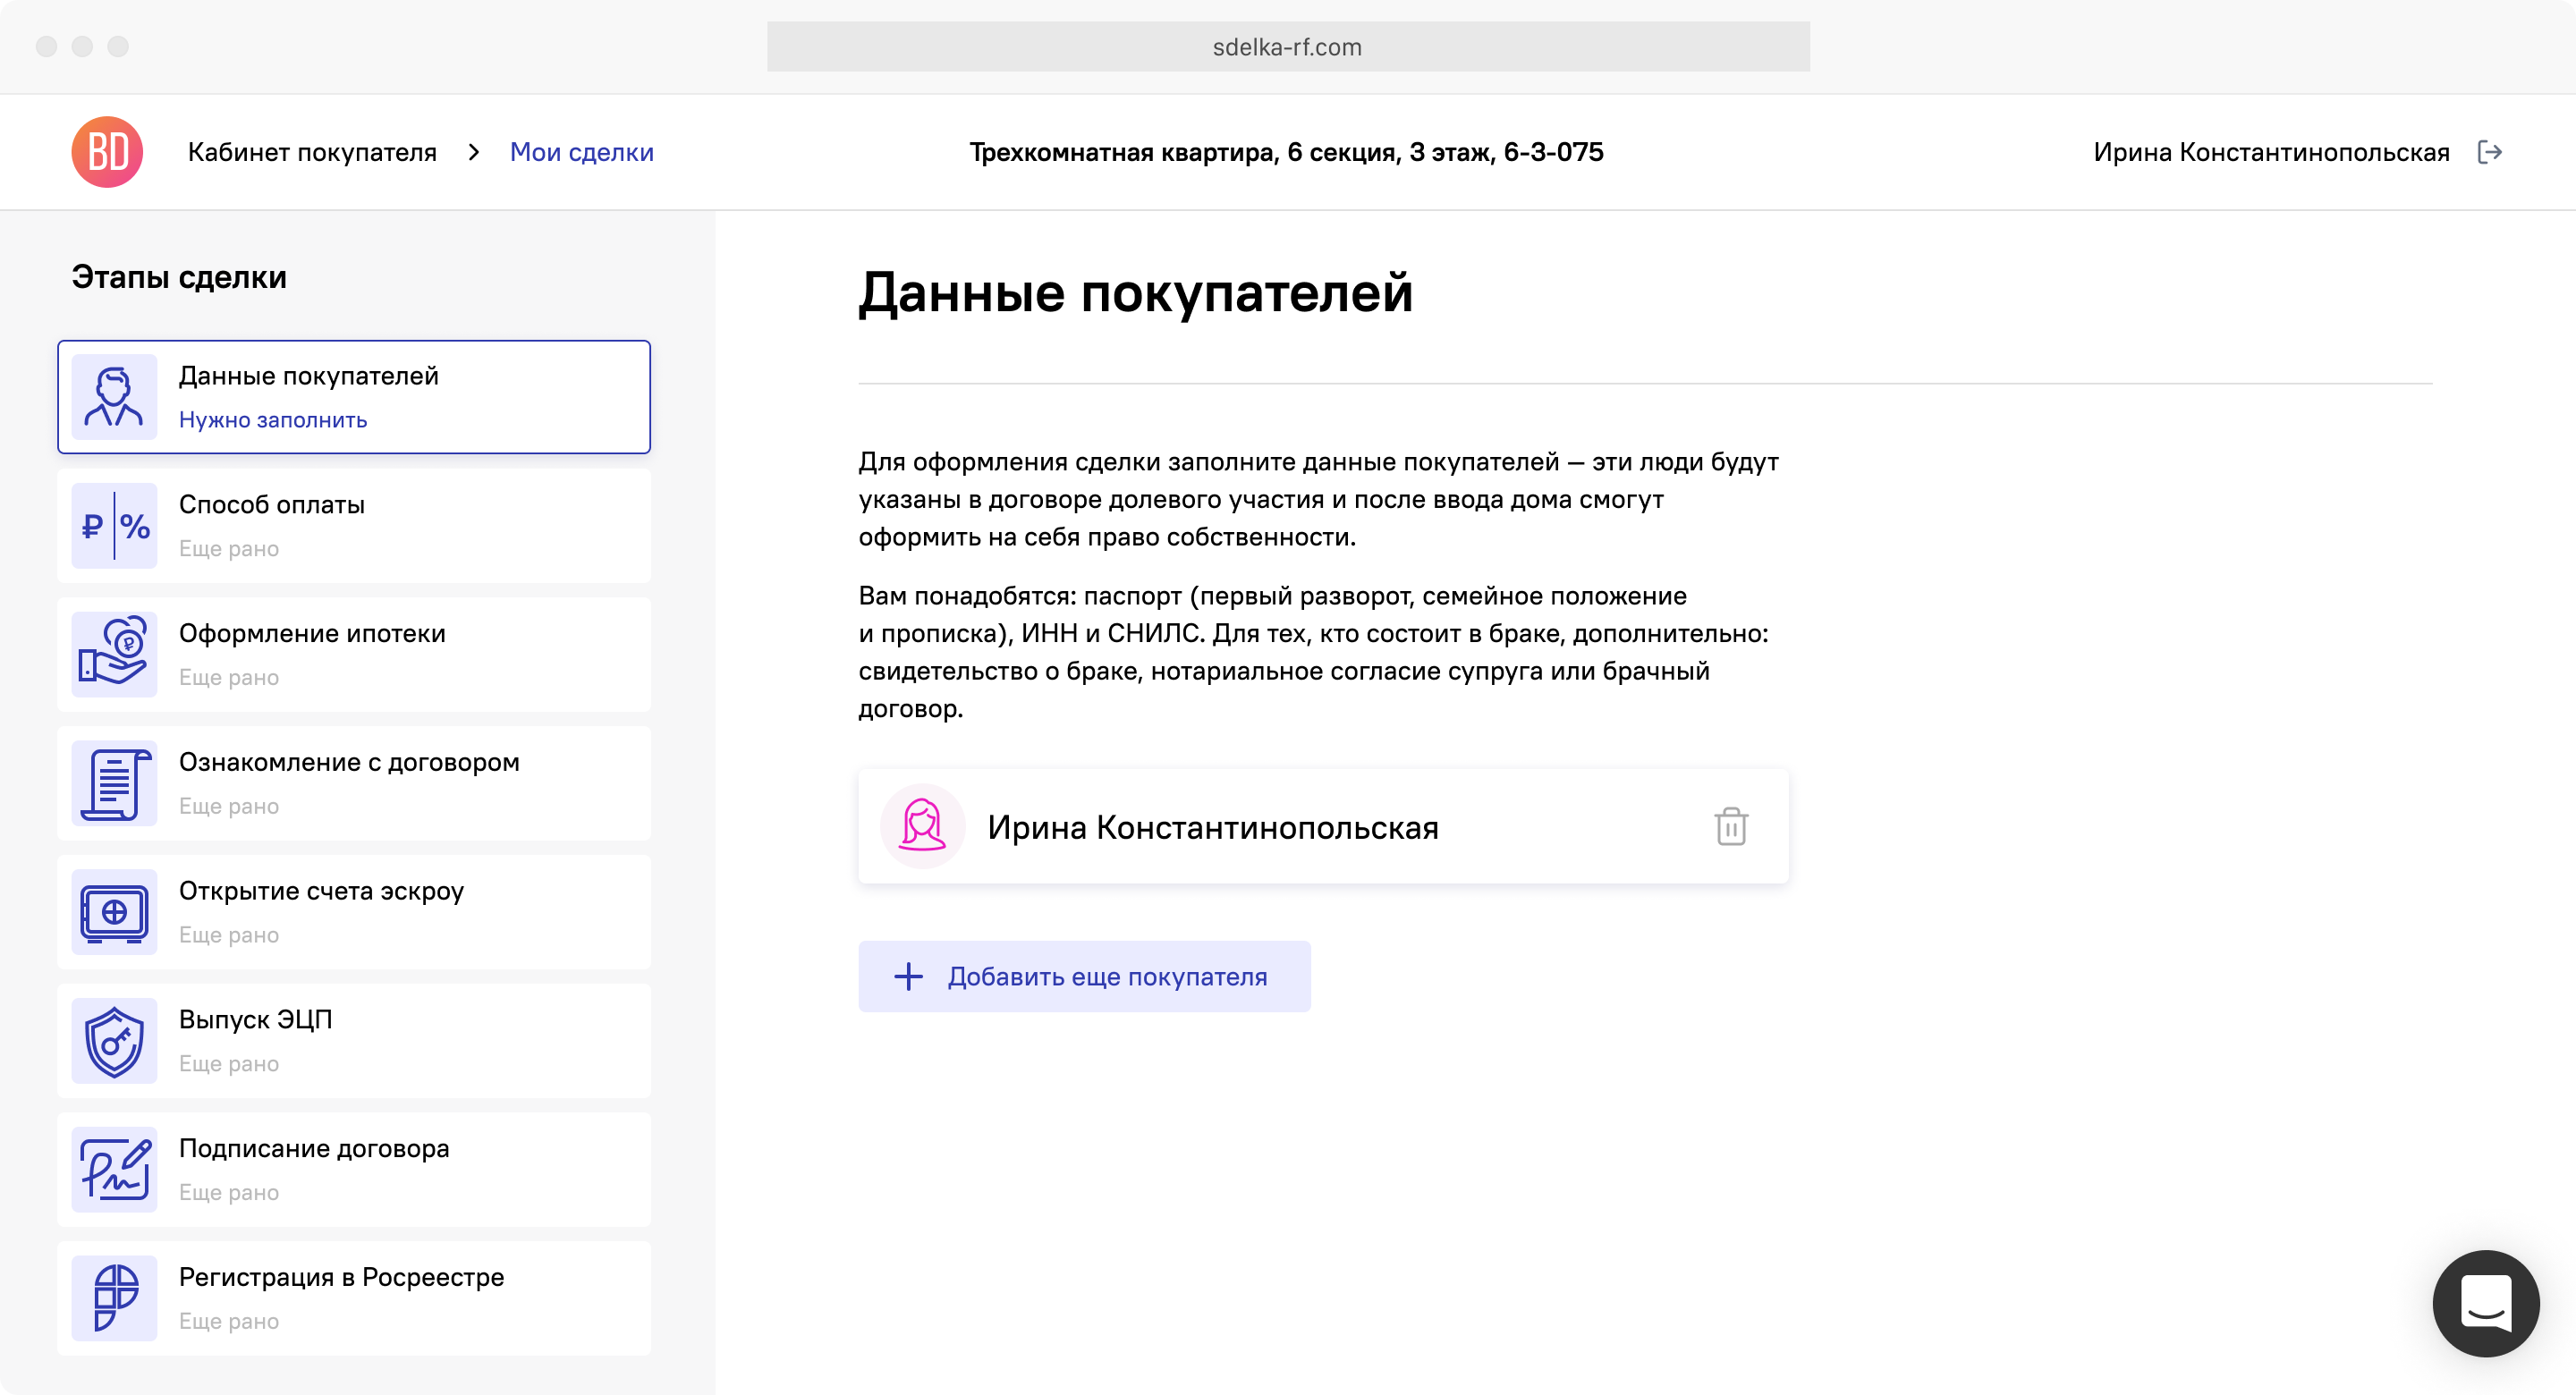Click the Rosreestr registration icon
Image resolution: width=2576 pixels, height=1395 pixels.
tap(114, 1299)
